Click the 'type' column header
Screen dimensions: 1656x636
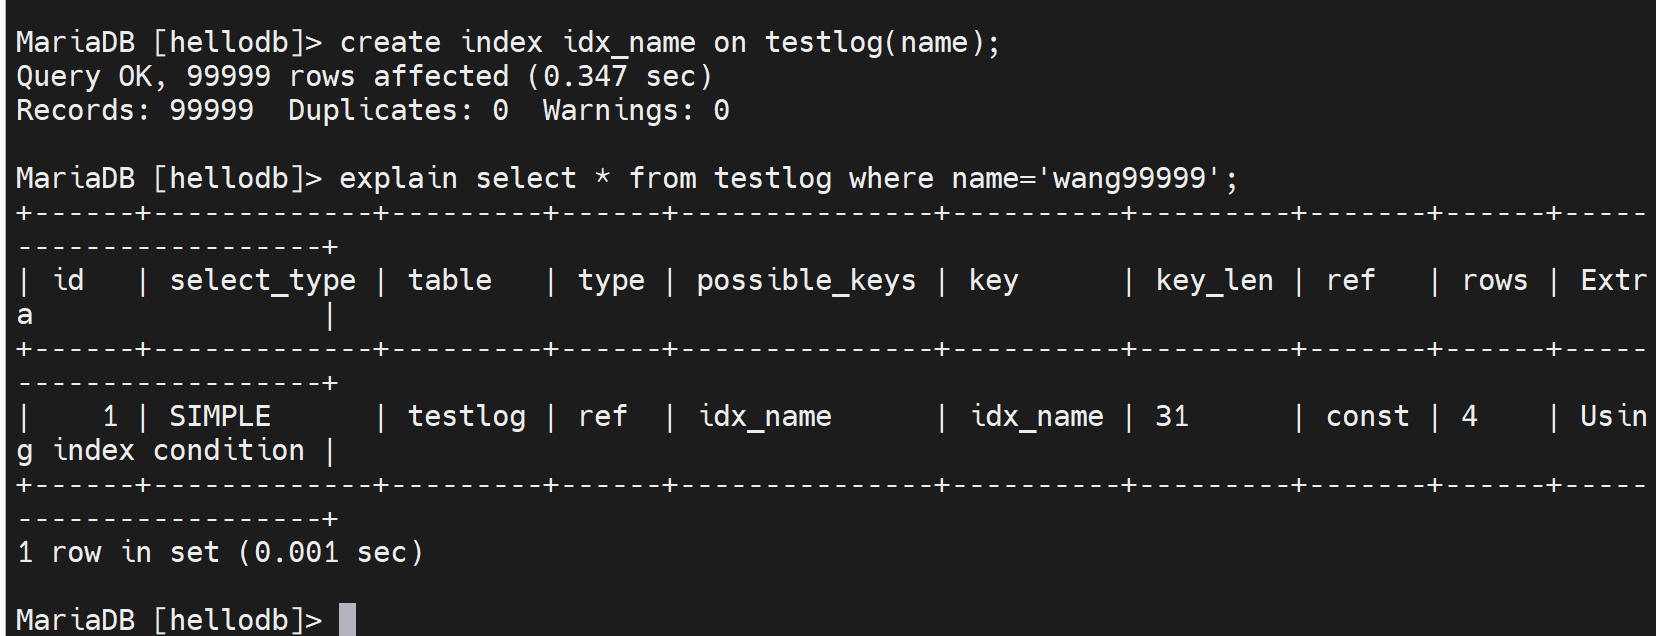[x=611, y=280]
